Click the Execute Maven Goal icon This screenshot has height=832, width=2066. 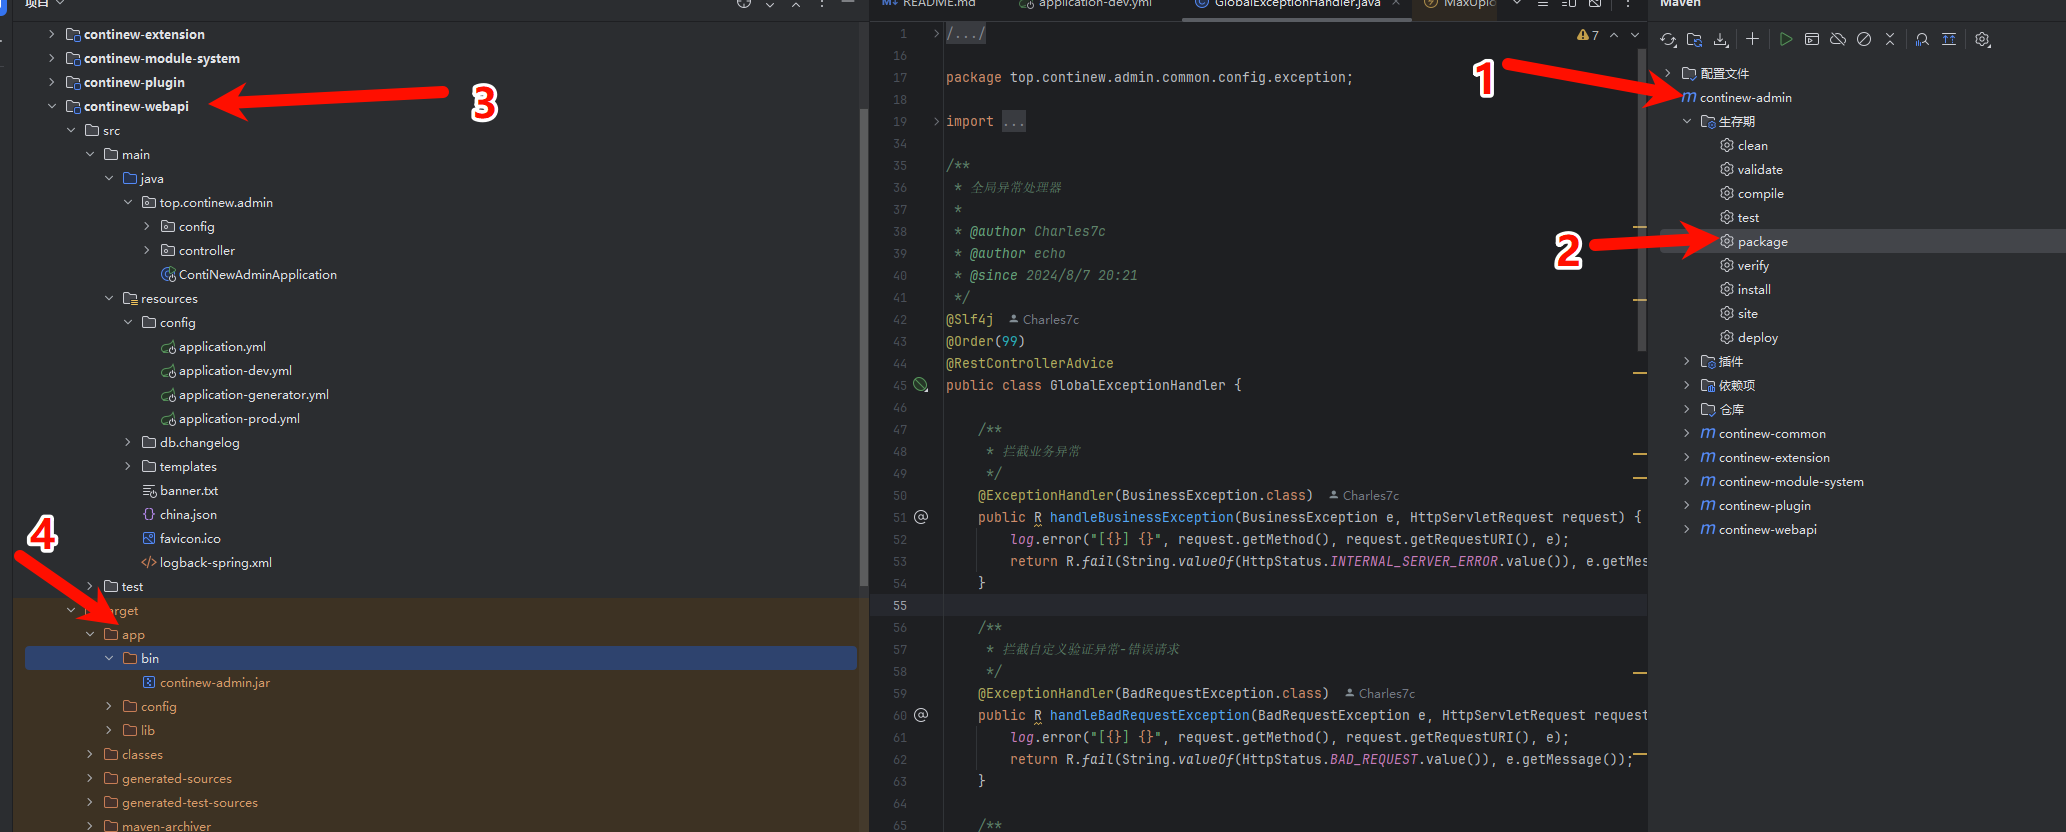[1811, 40]
